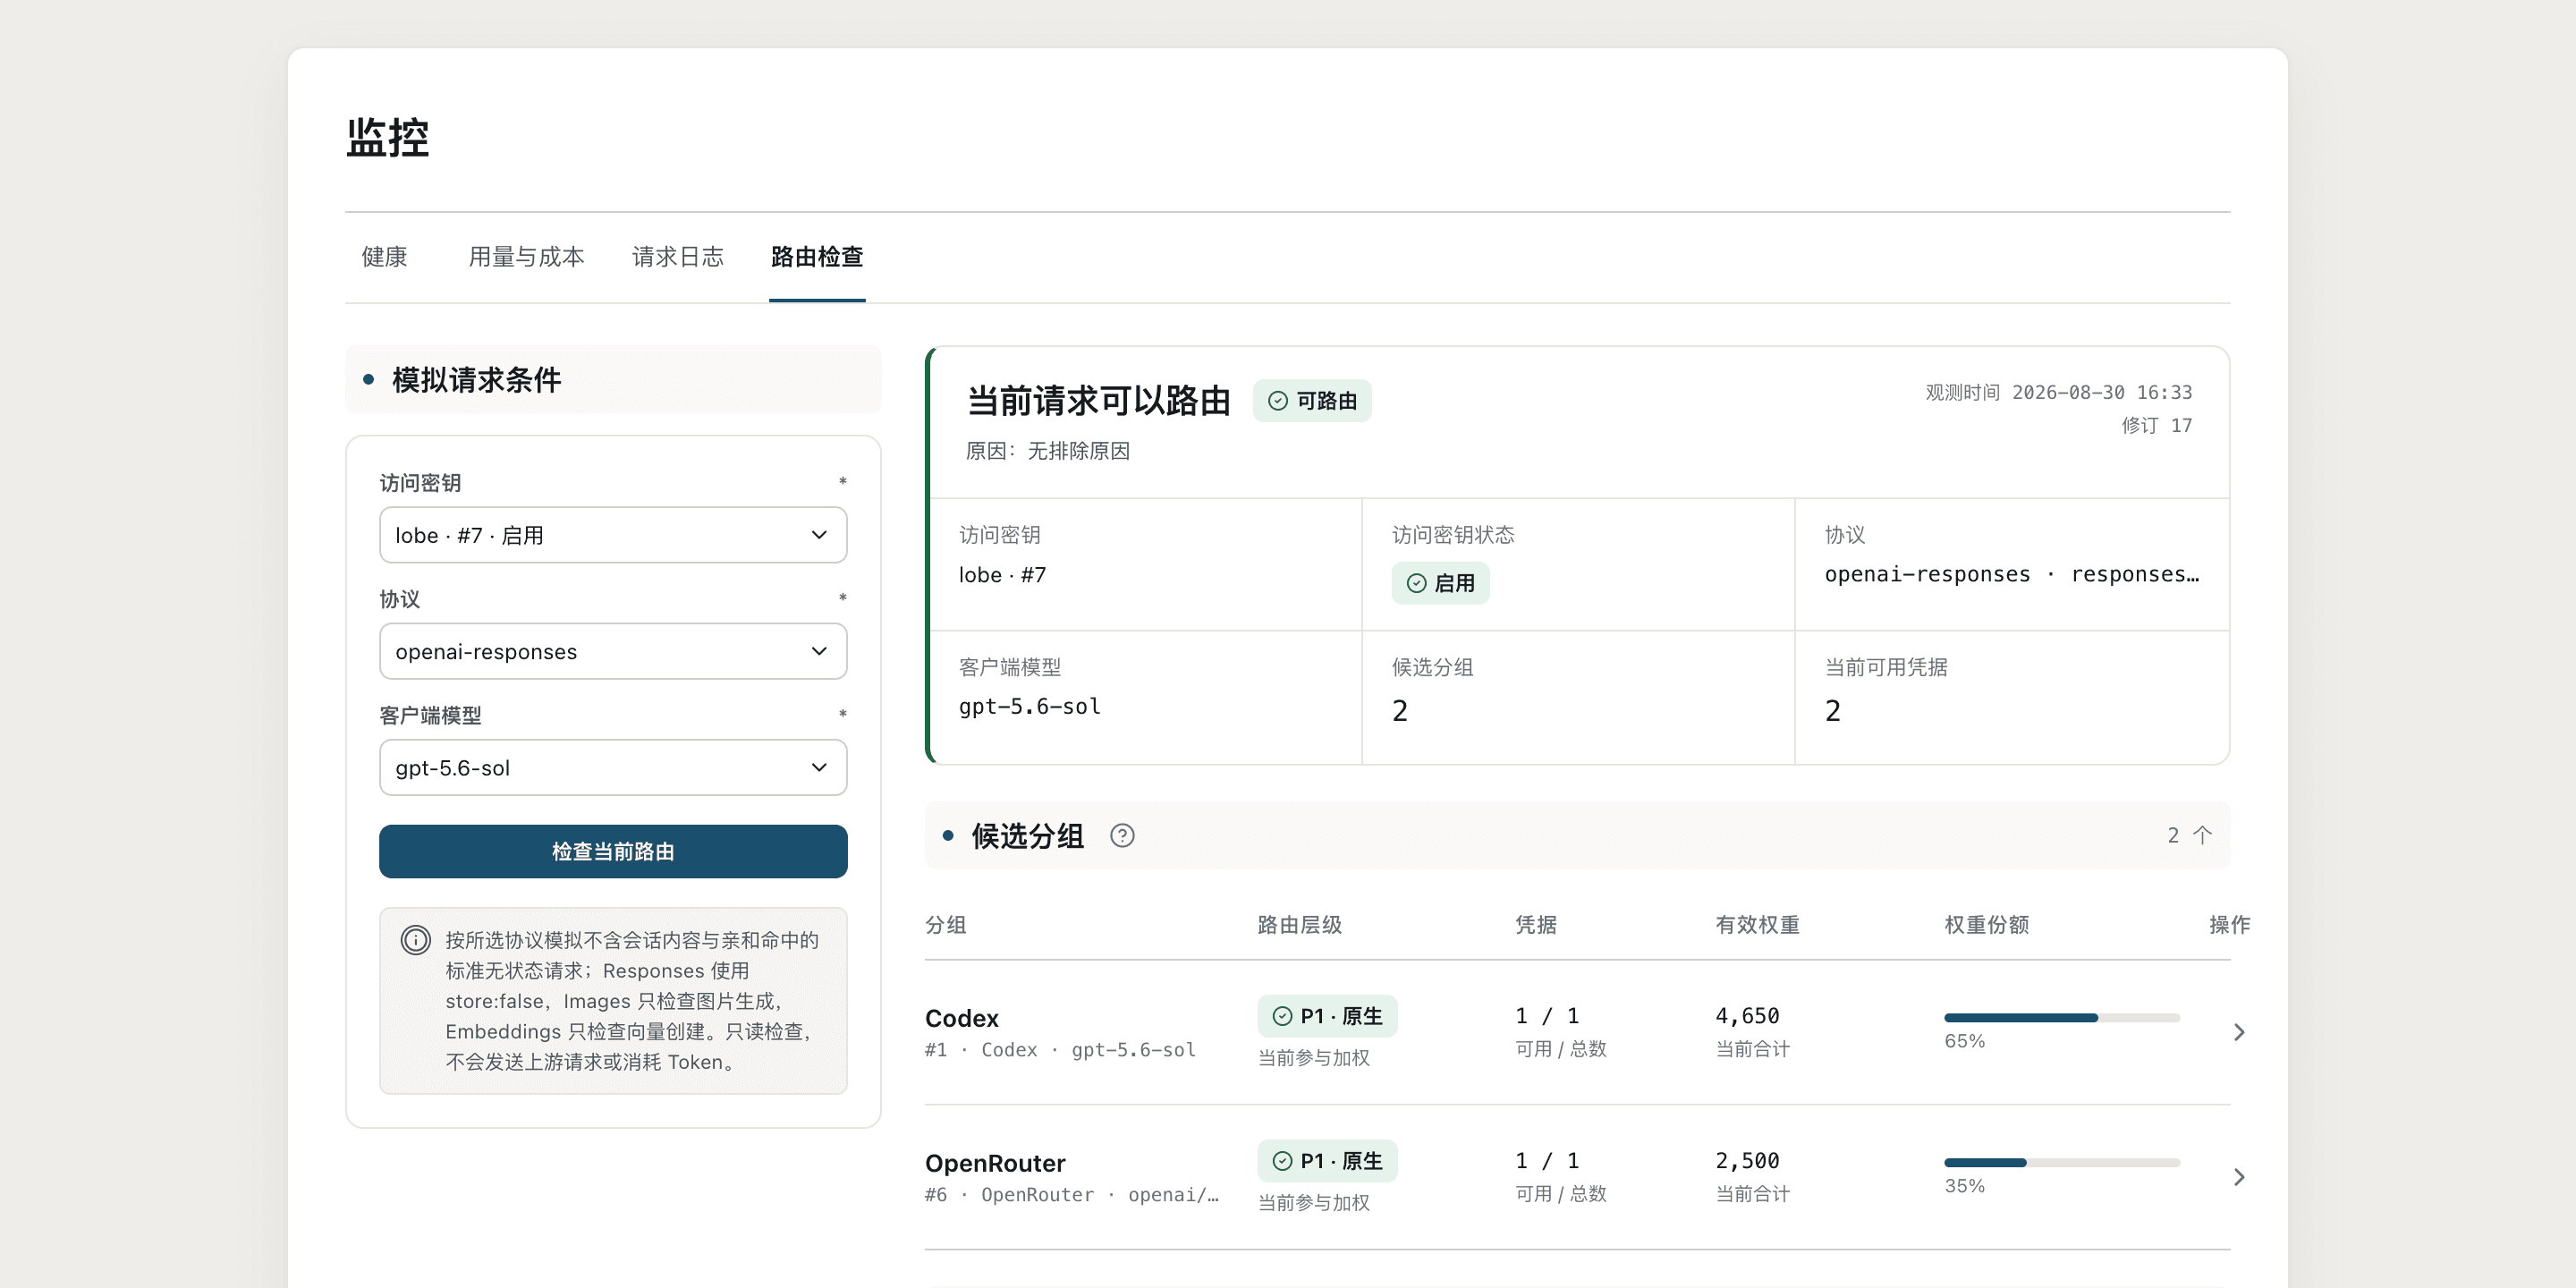
Task: Click the 修订 17 revision text
Action: click(2156, 425)
